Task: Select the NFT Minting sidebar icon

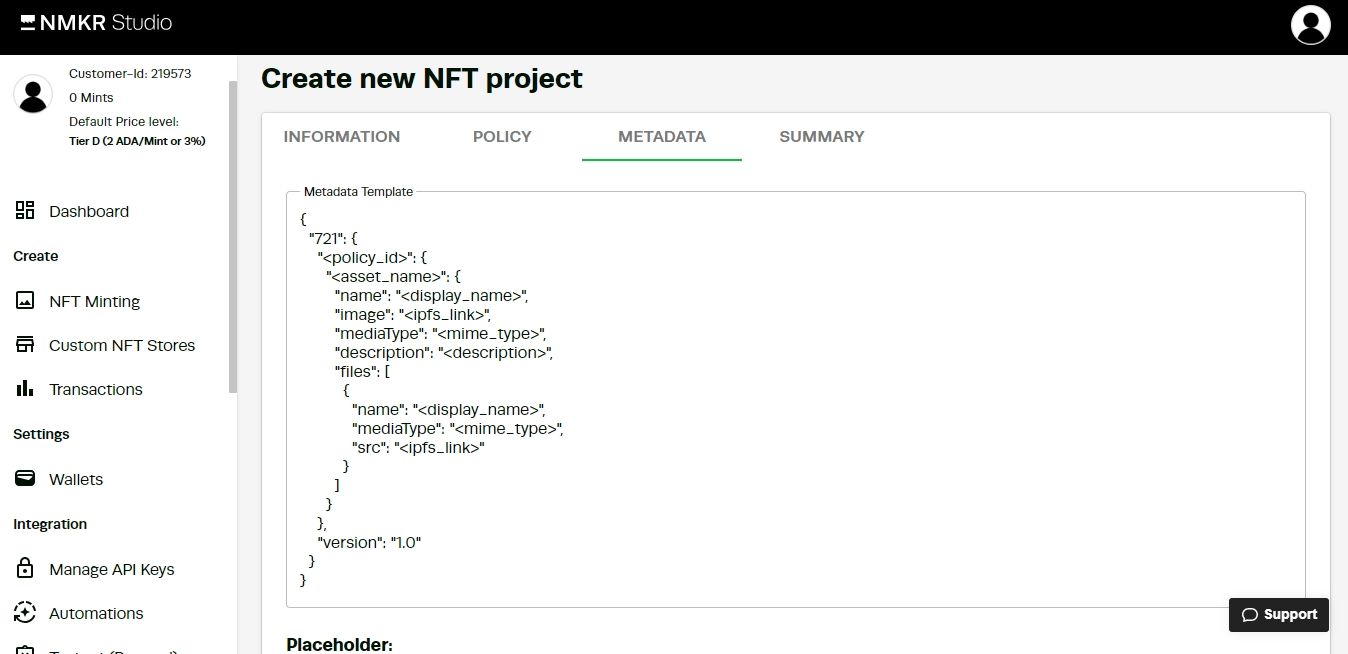Action: click(x=26, y=300)
